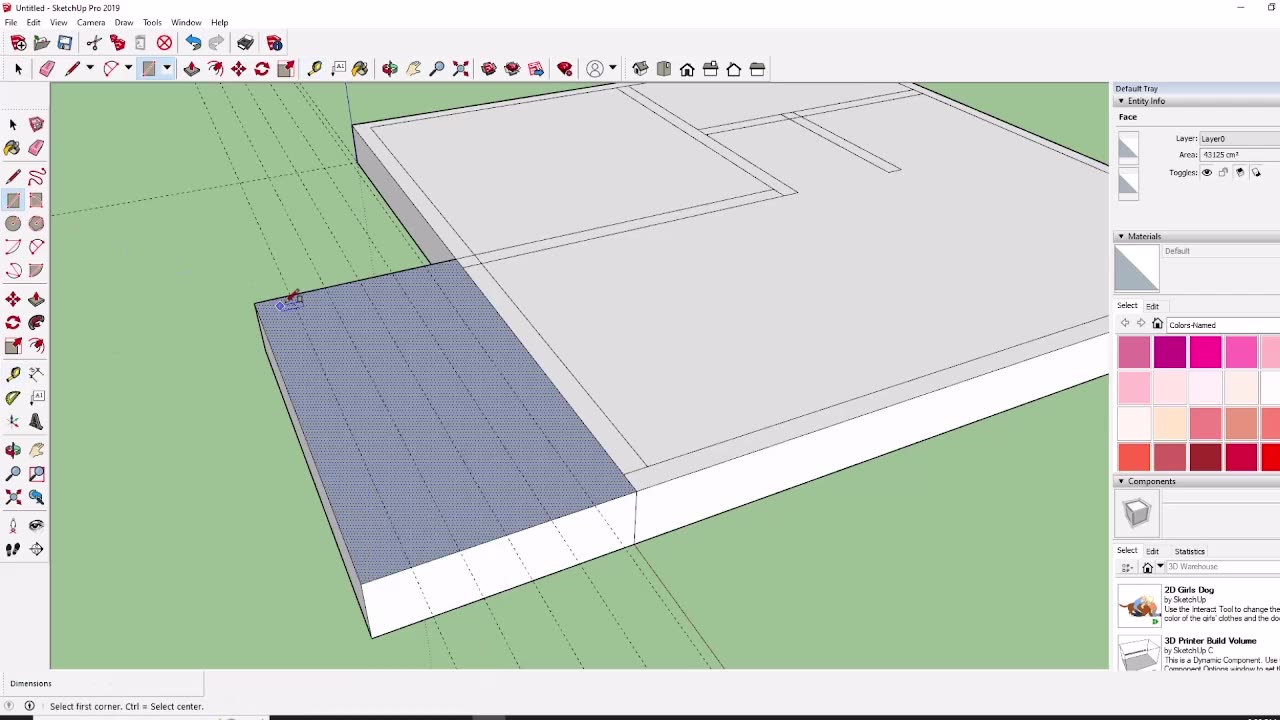Select the Push/Pull tool in top toolbar
The height and width of the screenshot is (720, 1280).
[191, 69]
